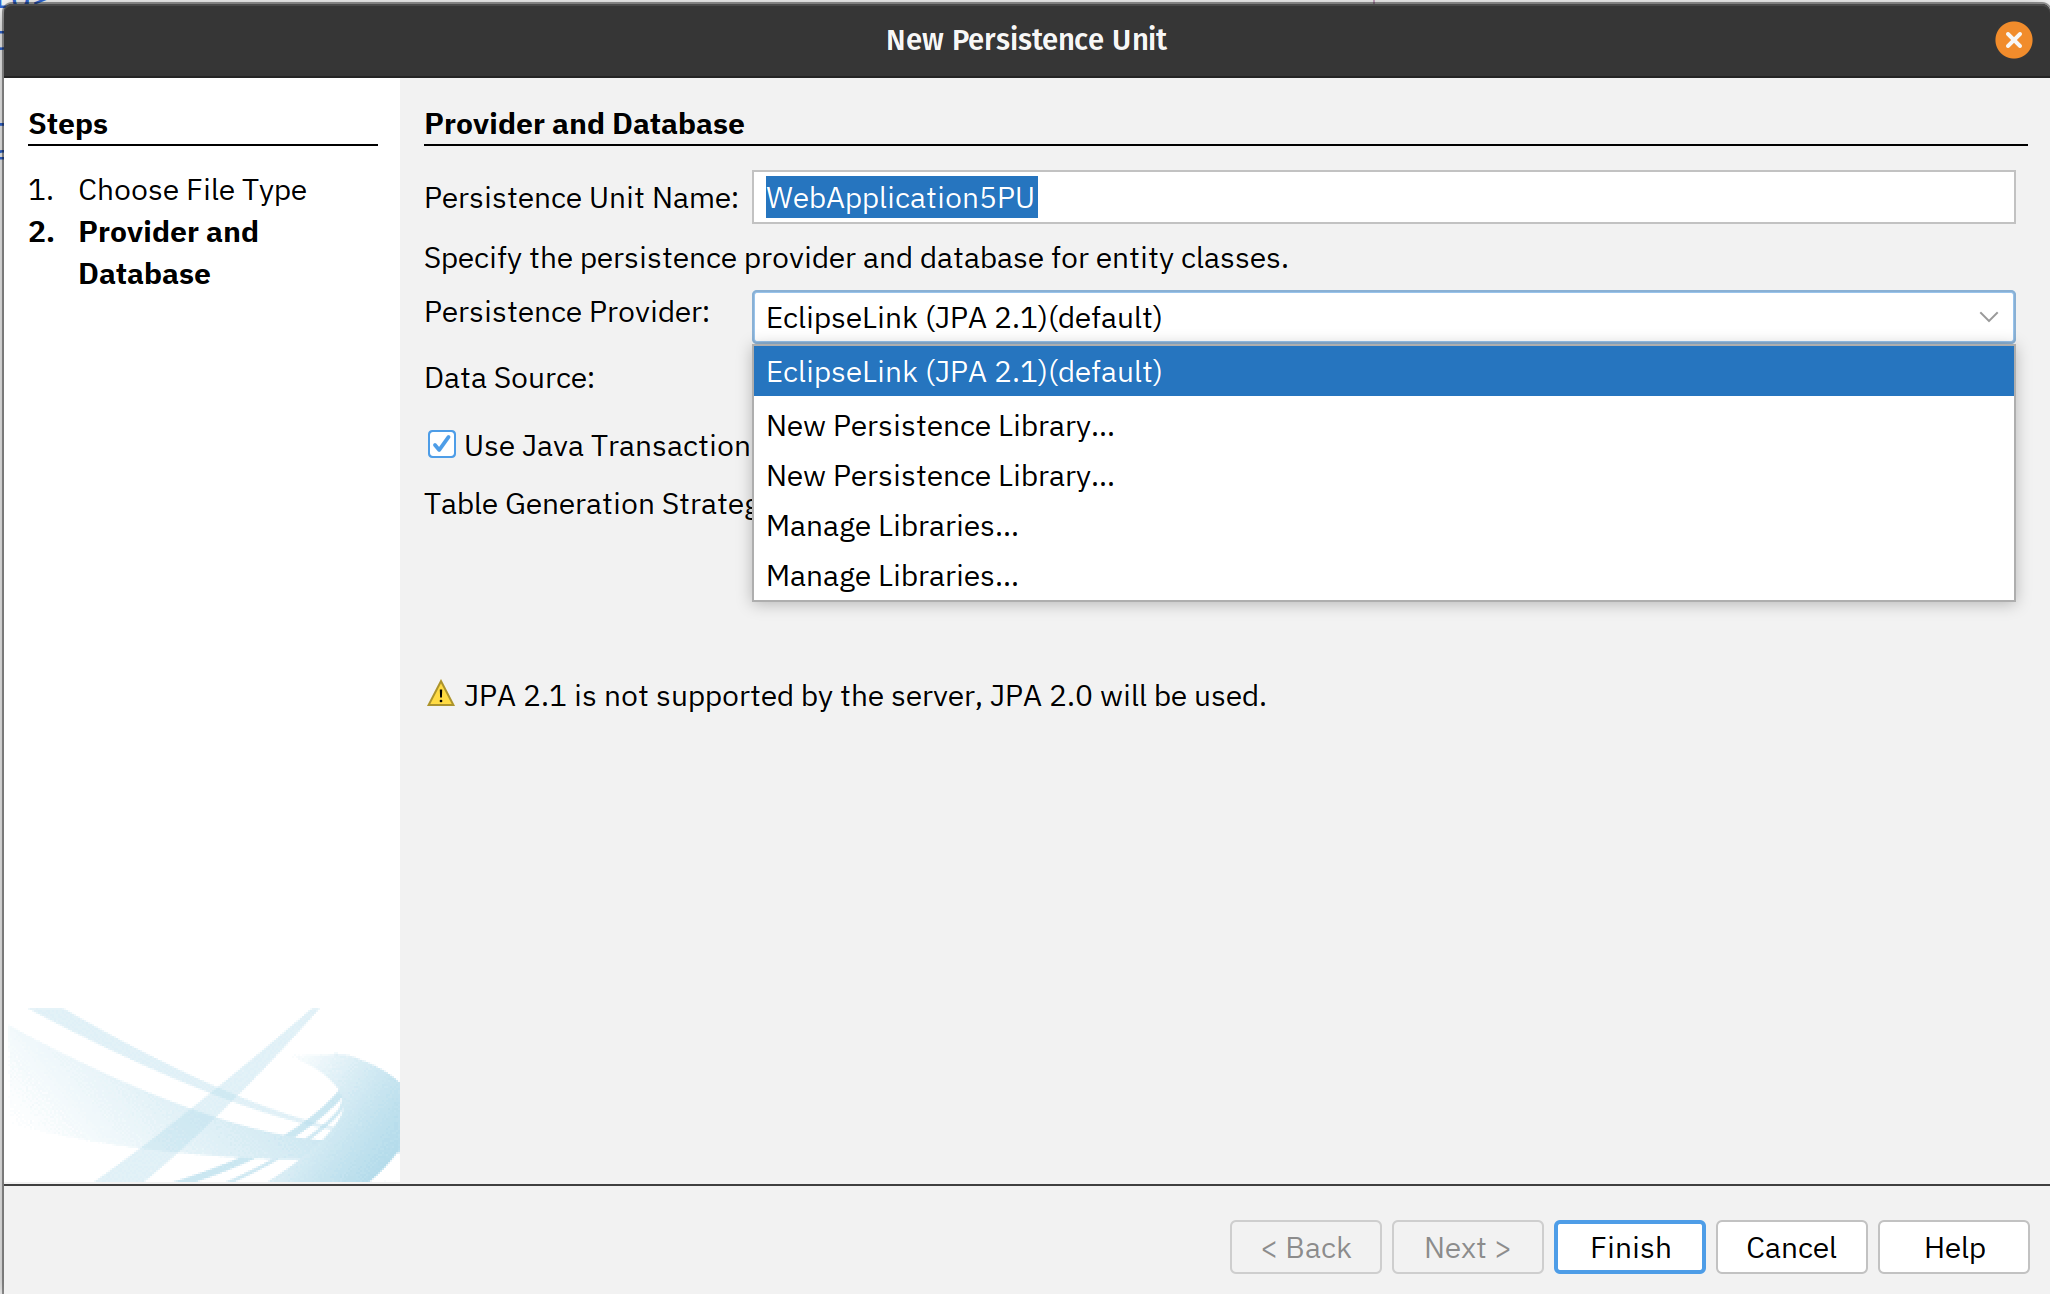Open Help for this dialog
The height and width of the screenshot is (1294, 2050).
(1952, 1247)
